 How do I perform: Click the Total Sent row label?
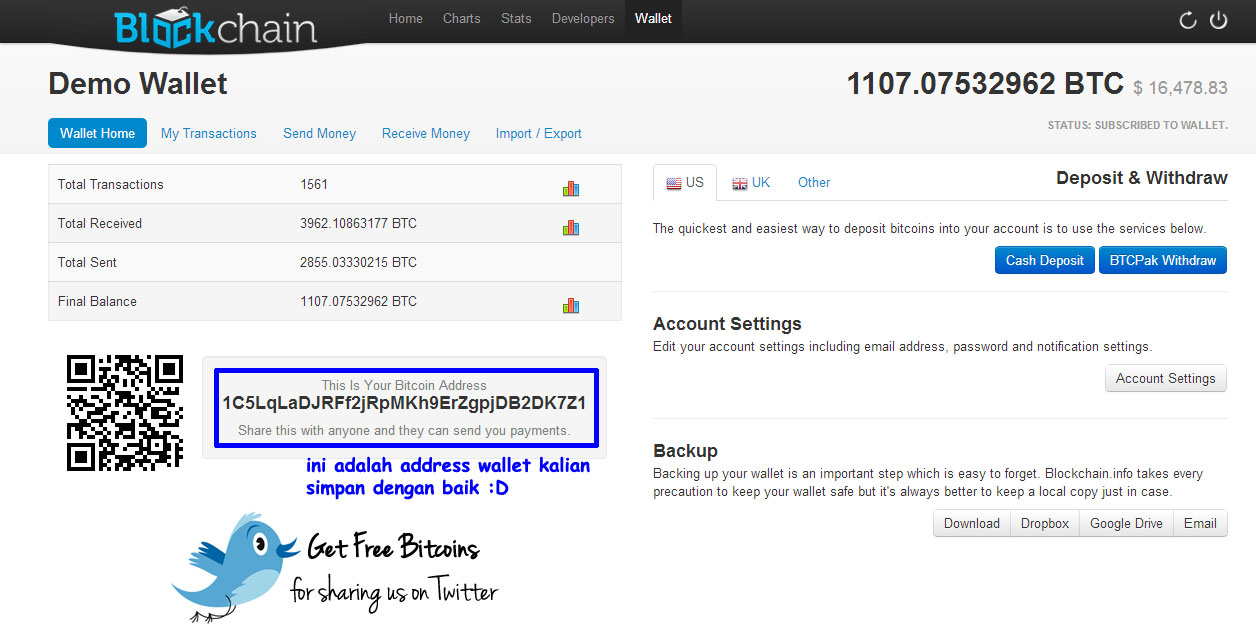coord(87,262)
